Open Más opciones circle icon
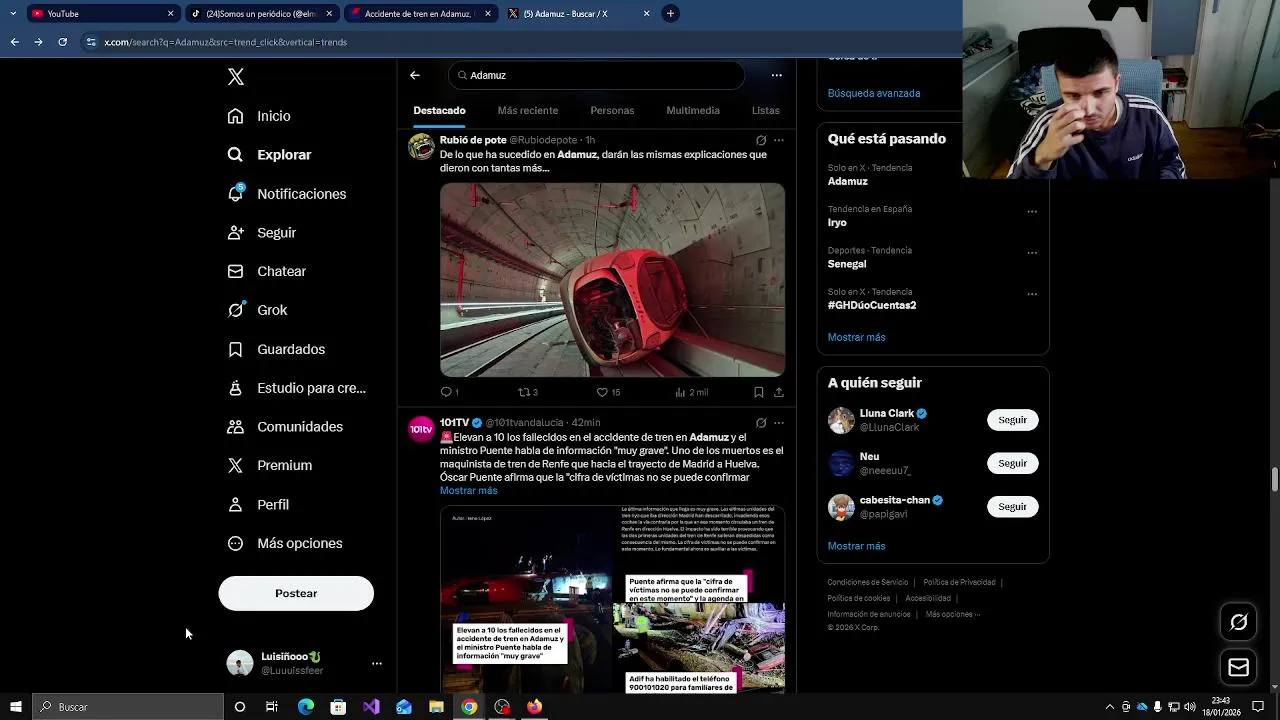Screen dimensions: 1280x720 pyautogui.click(x=235, y=543)
